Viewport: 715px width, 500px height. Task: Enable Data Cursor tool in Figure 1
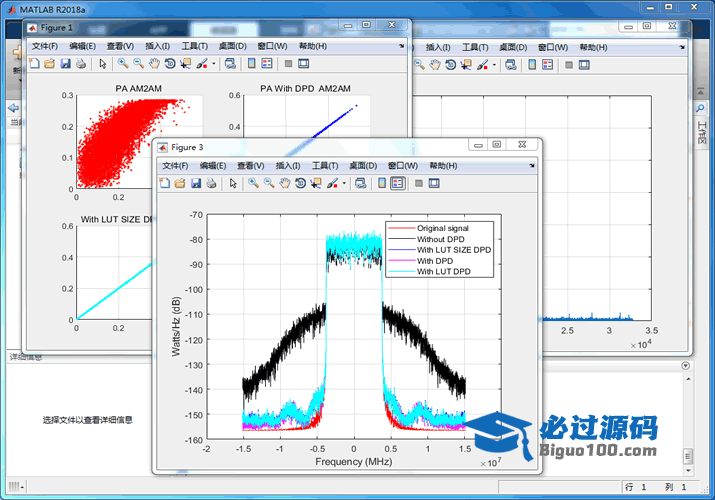[x=186, y=63]
